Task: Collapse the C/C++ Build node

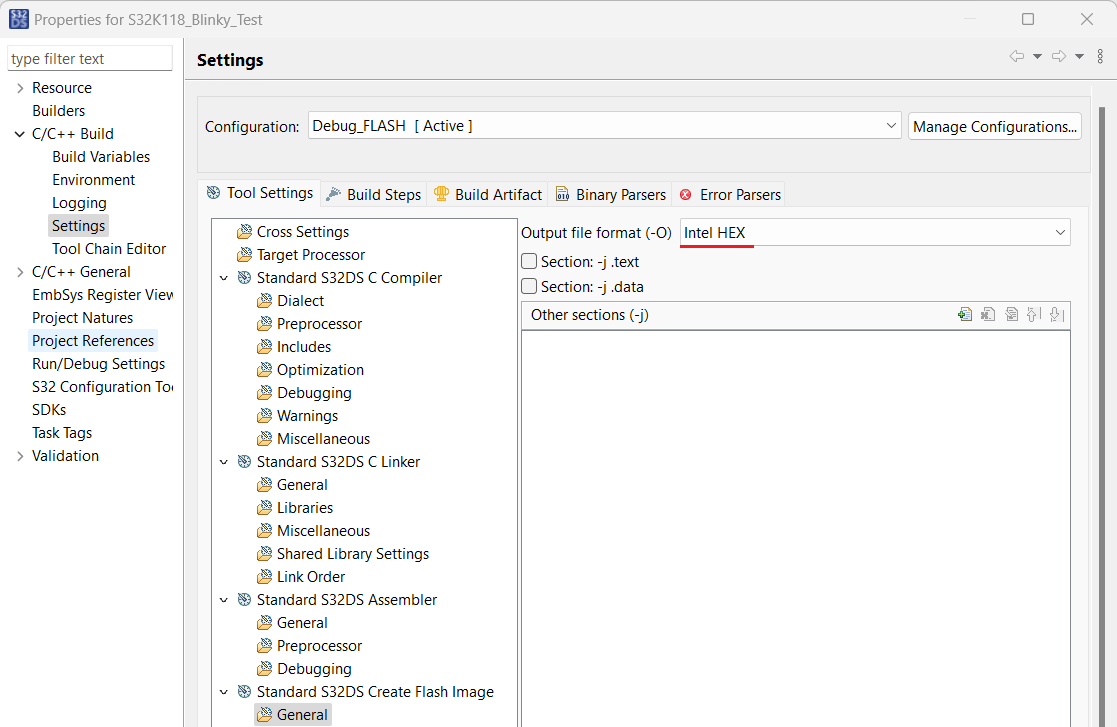Action: pyautogui.click(x=20, y=134)
